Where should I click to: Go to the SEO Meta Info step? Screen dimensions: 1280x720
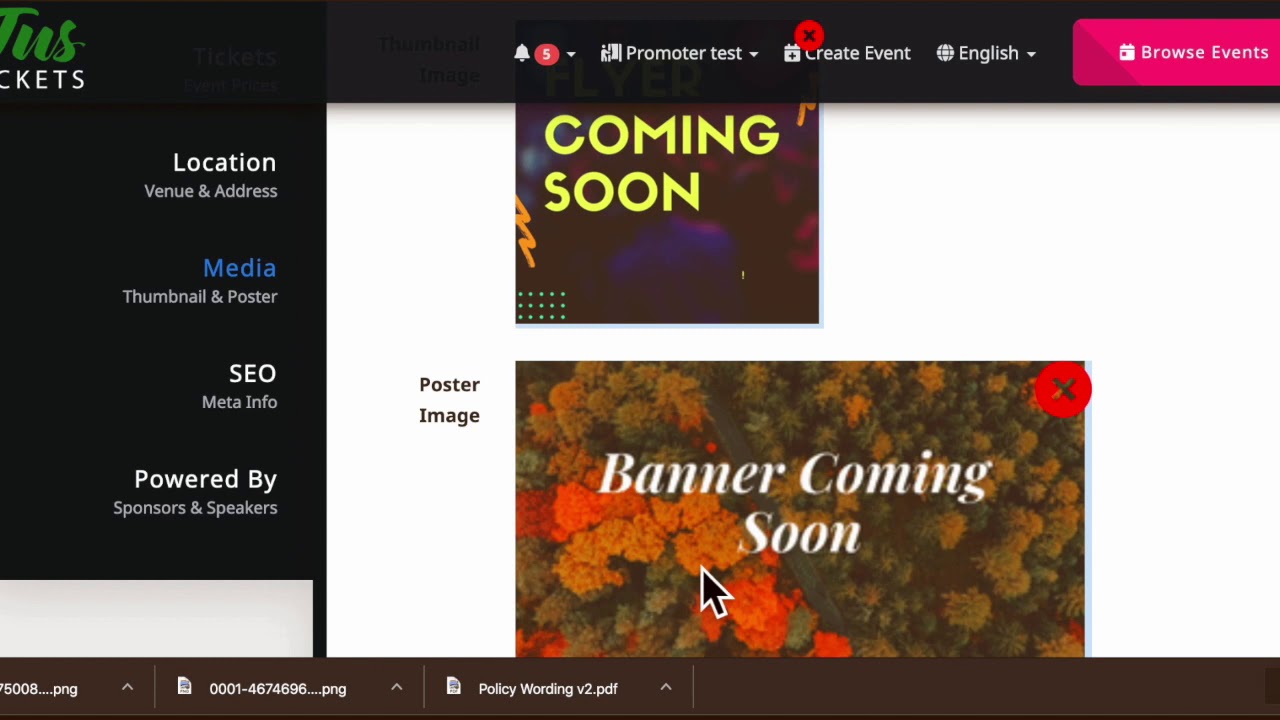tap(240, 386)
